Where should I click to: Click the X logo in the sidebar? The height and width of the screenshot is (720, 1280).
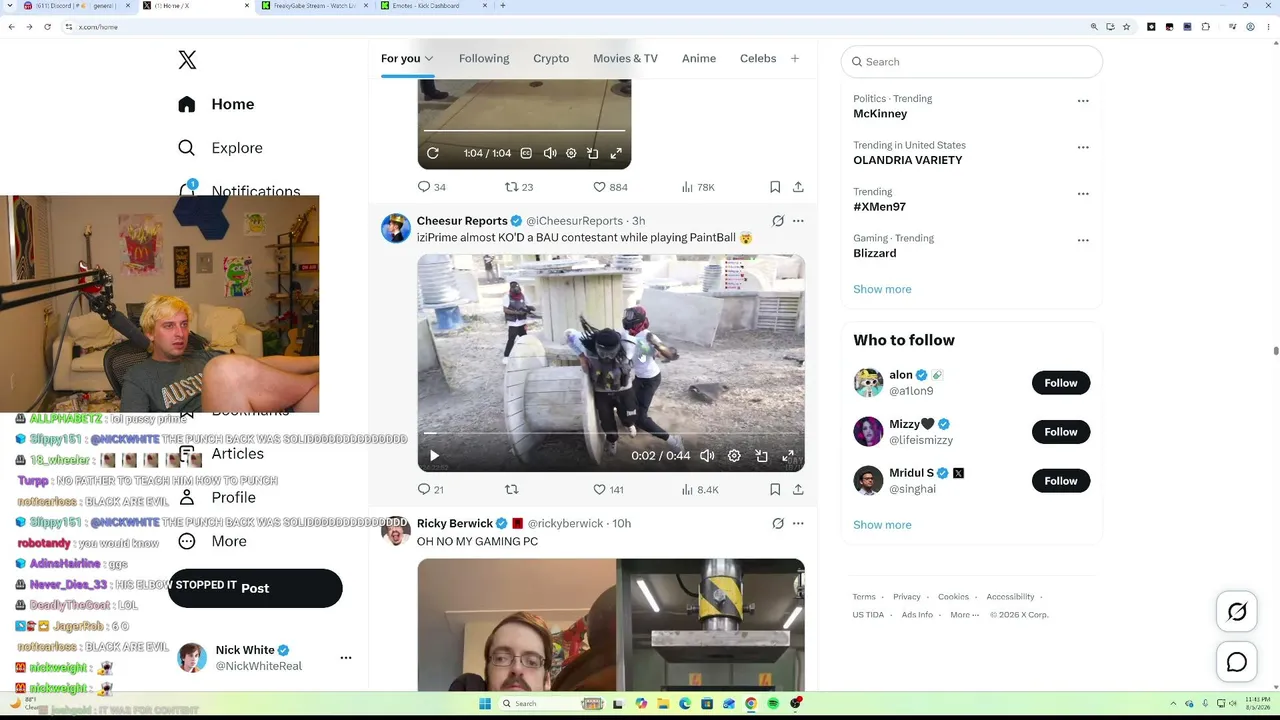pyautogui.click(x=187, y=60)
